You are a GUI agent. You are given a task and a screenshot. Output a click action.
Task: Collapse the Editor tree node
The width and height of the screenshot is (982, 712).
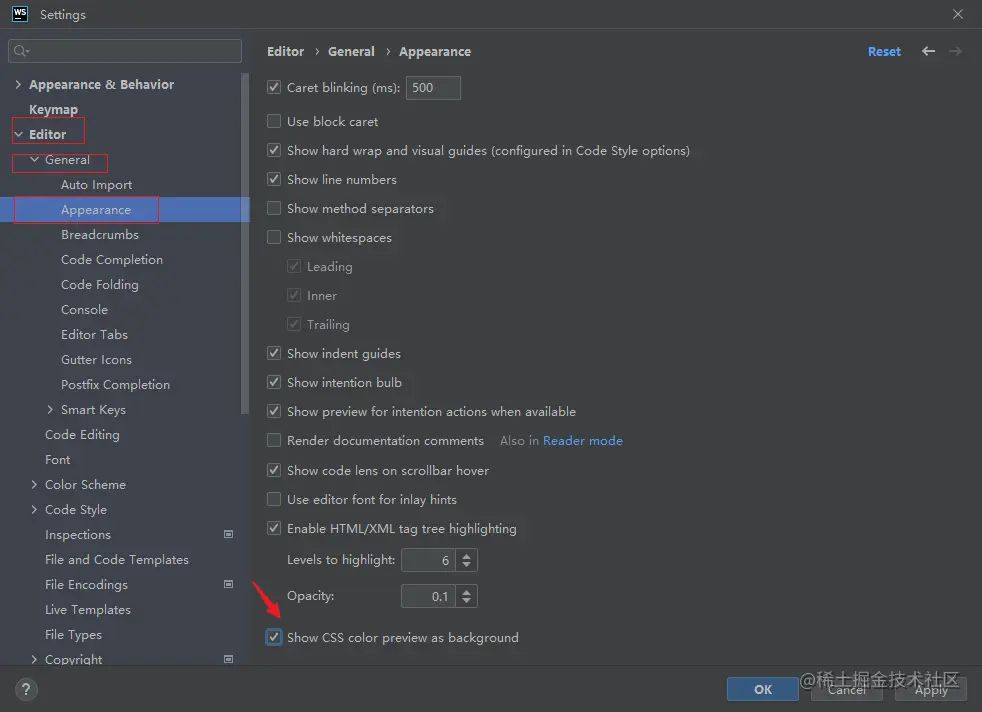point(18,134)
